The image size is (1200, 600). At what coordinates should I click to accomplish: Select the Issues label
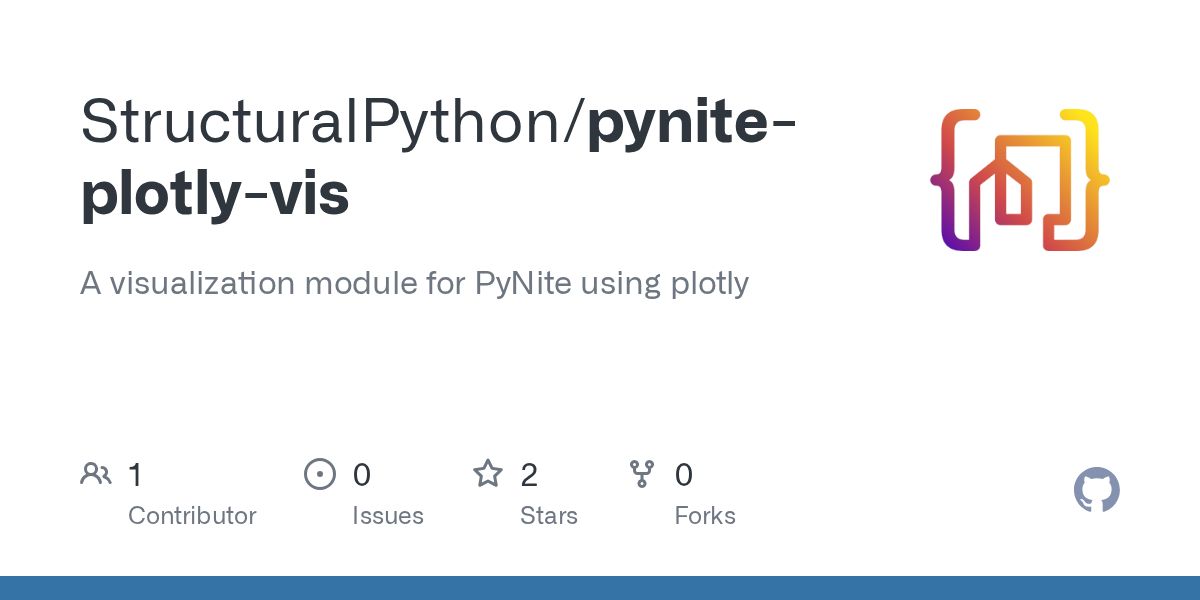(x=388, y=516)
